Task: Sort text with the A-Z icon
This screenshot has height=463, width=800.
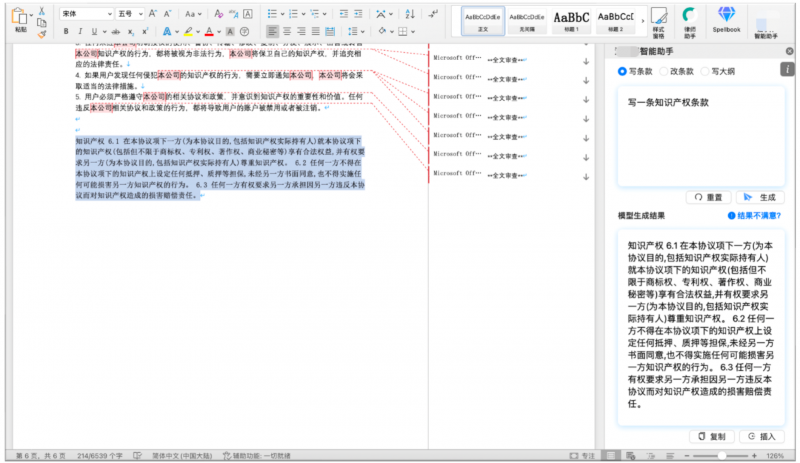Action: click(410, 14)
